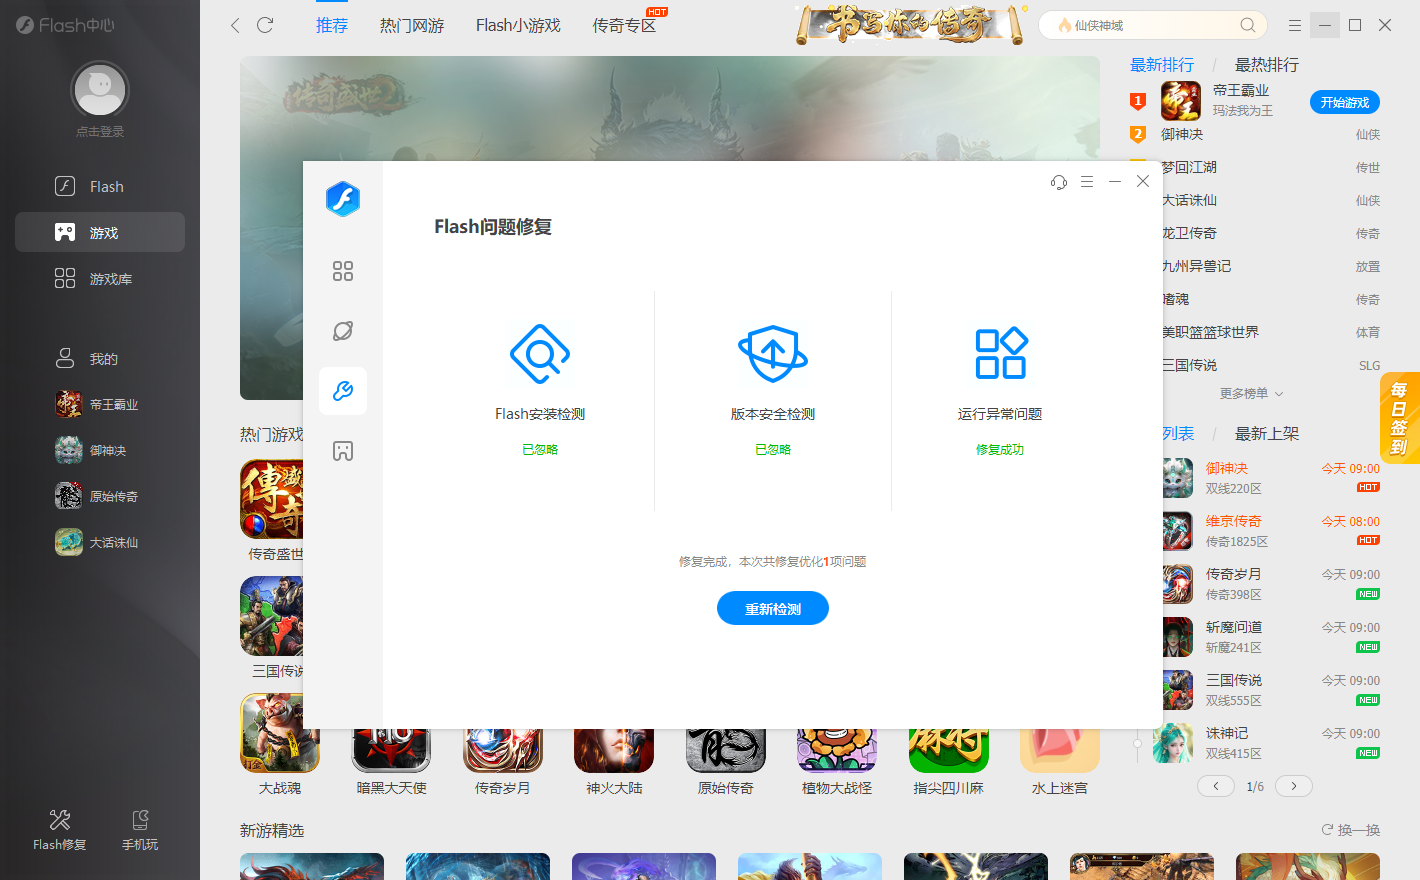Open 三国传说 双线555区 server entry
Image resolution: width=1420 pixels, height=880 pixels.
(1271, 690)
